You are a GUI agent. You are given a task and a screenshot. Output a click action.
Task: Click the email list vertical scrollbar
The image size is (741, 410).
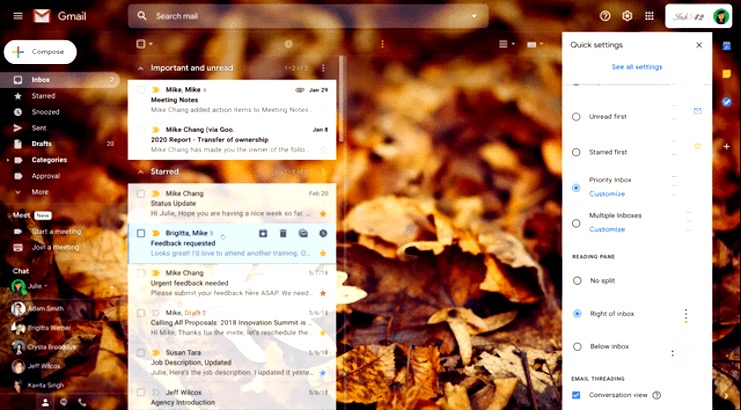click(x=341, y=99)
